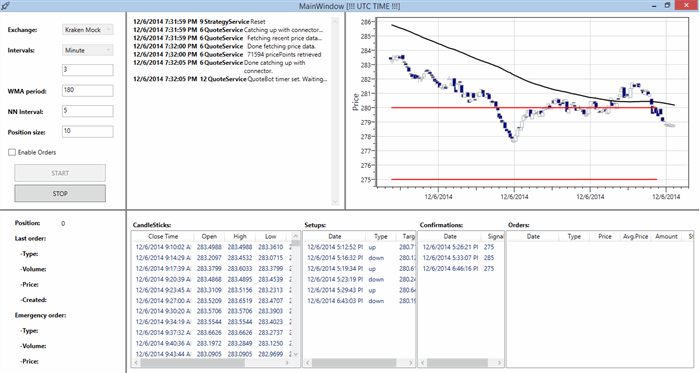Click the rocket app icon in title bar
Viewport: 700px width, 373px height.
click(6, 6)
